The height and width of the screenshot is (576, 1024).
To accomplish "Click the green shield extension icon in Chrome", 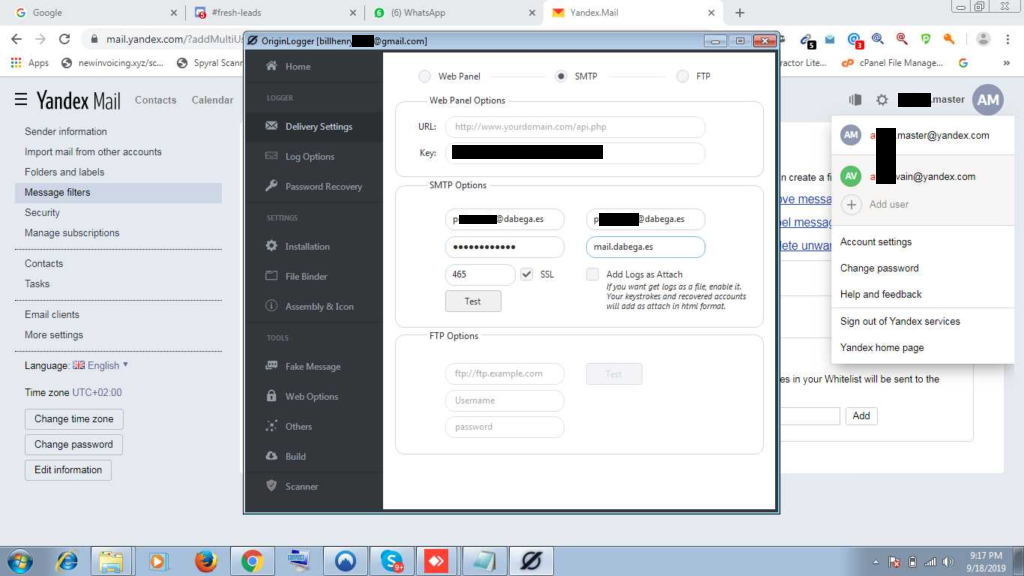I will [x=925, y=39].
